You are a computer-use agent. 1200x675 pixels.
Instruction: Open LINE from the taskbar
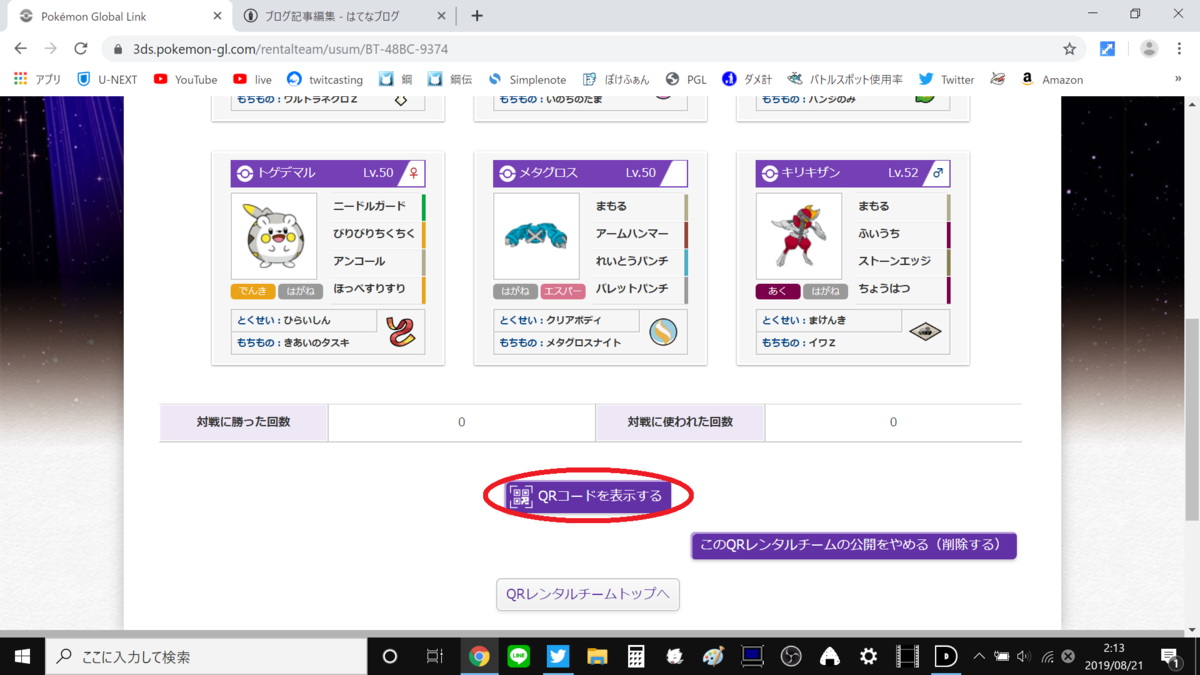coord(519,656)
